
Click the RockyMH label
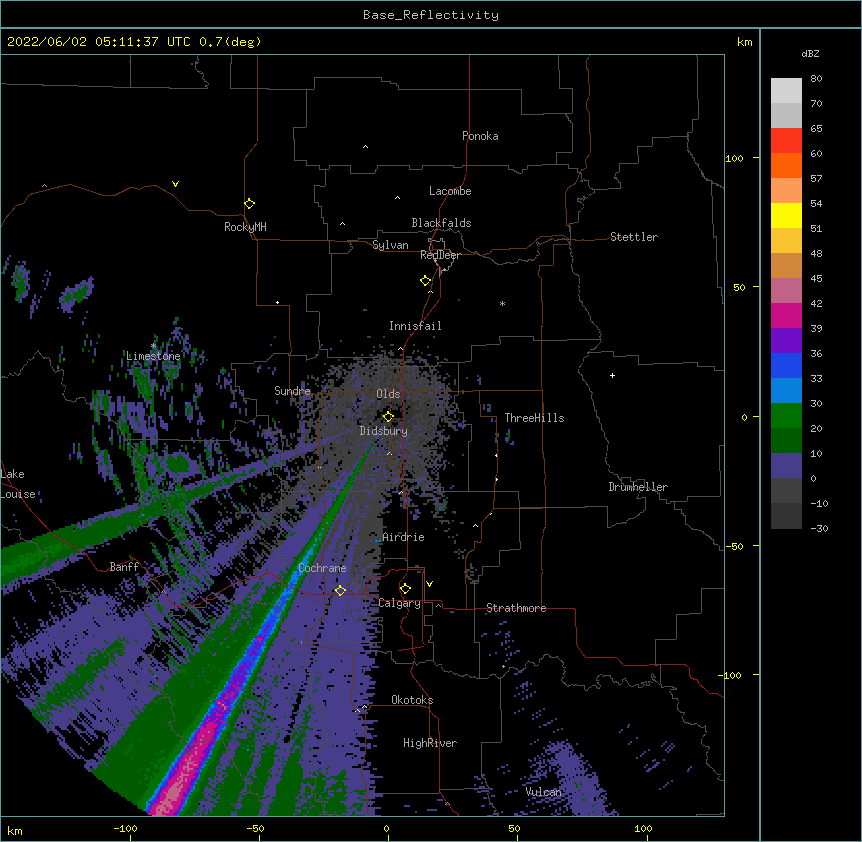(245, 227)
